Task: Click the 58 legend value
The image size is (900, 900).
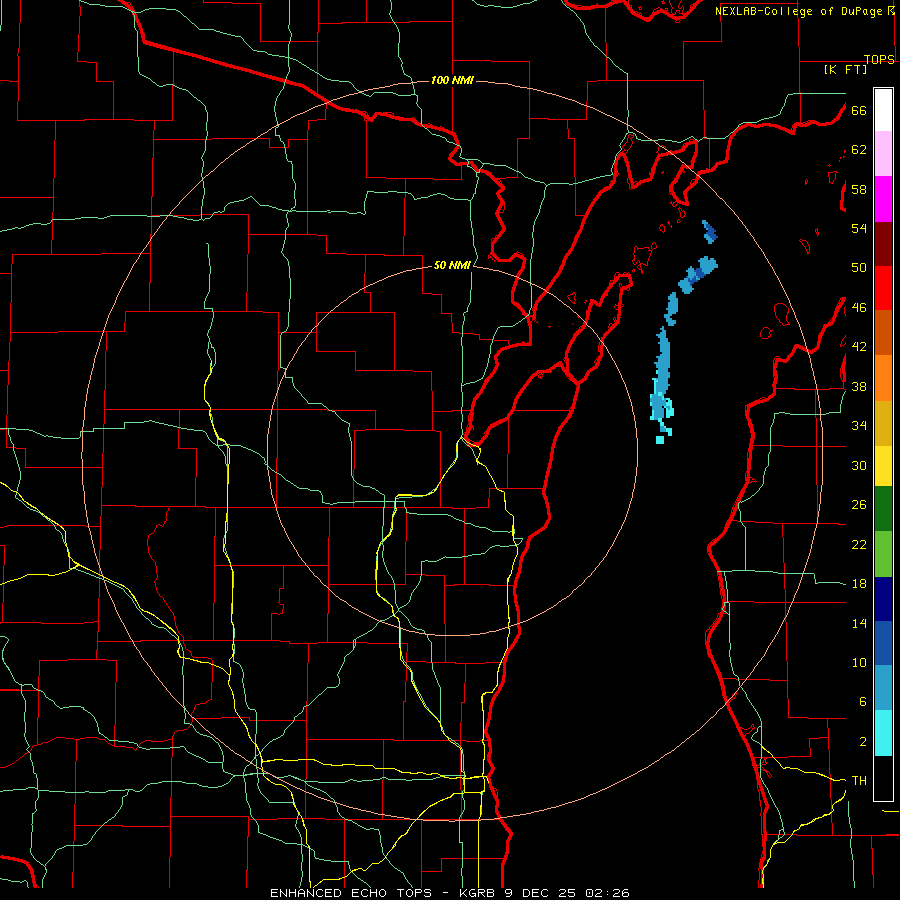Action: coord(859,189)
